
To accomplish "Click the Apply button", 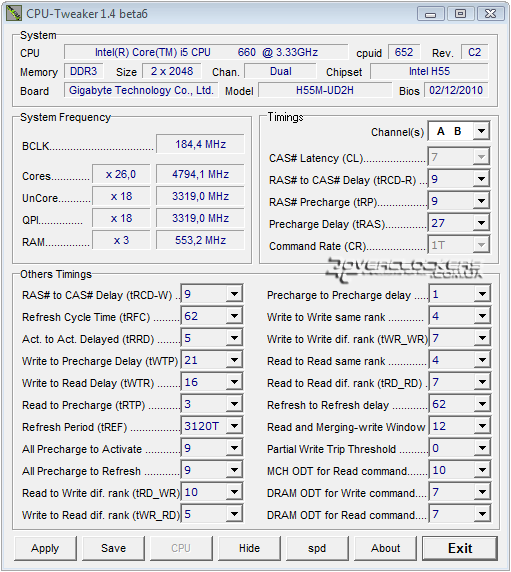I will click(45, 548).
